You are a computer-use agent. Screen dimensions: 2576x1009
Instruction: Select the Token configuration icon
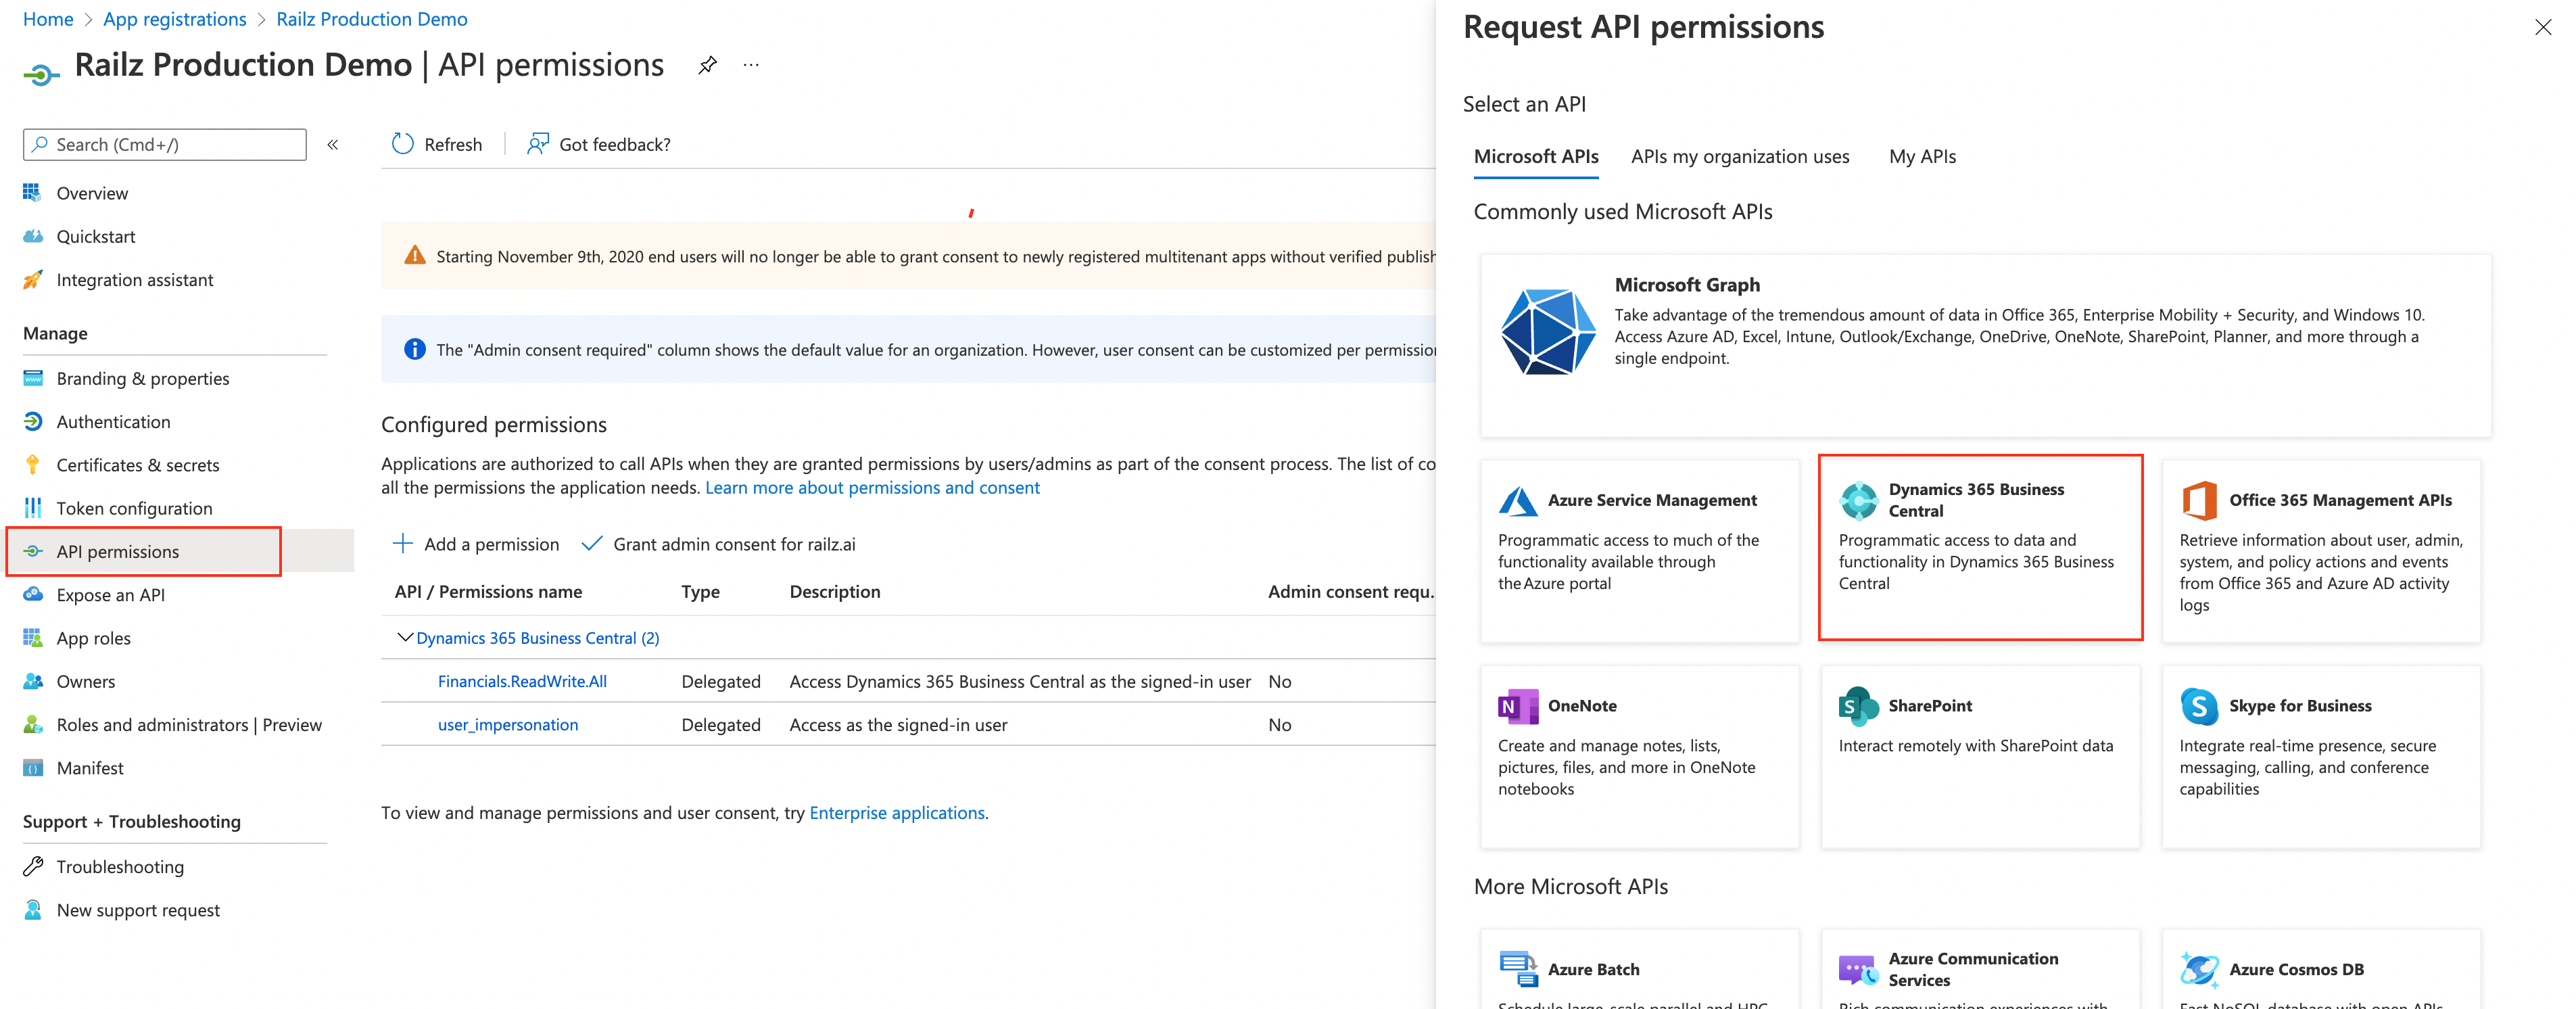pos(33,508)
